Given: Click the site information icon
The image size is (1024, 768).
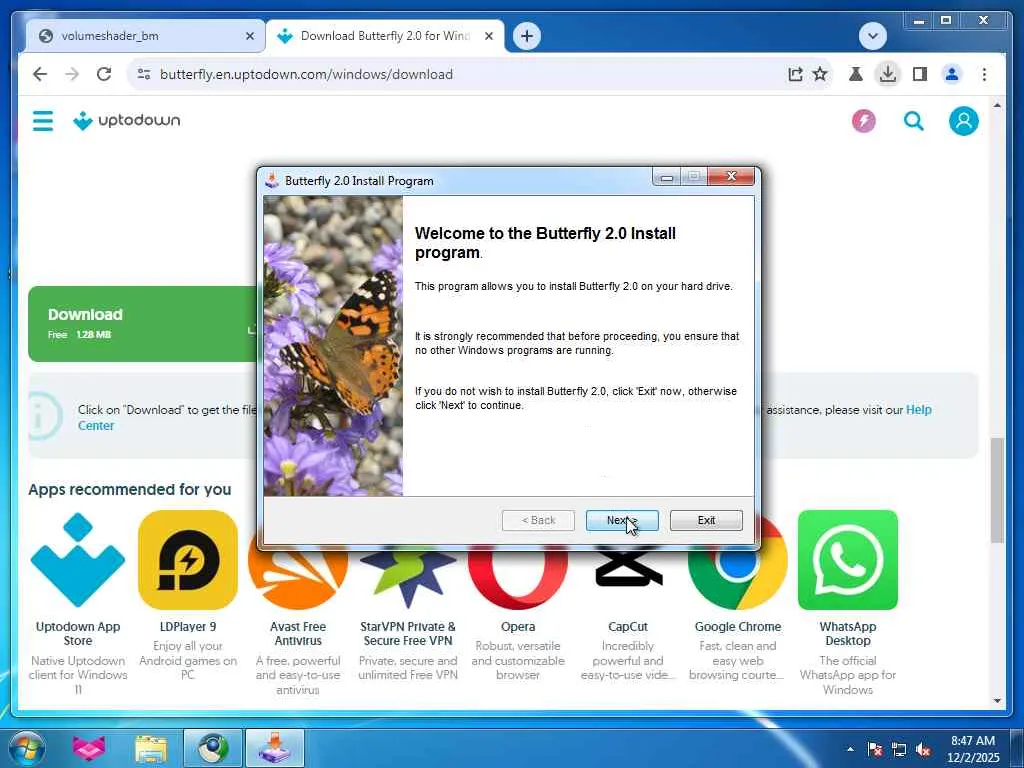Looking at the screenshot, I should pyautogui.click(x=144, y=74).
